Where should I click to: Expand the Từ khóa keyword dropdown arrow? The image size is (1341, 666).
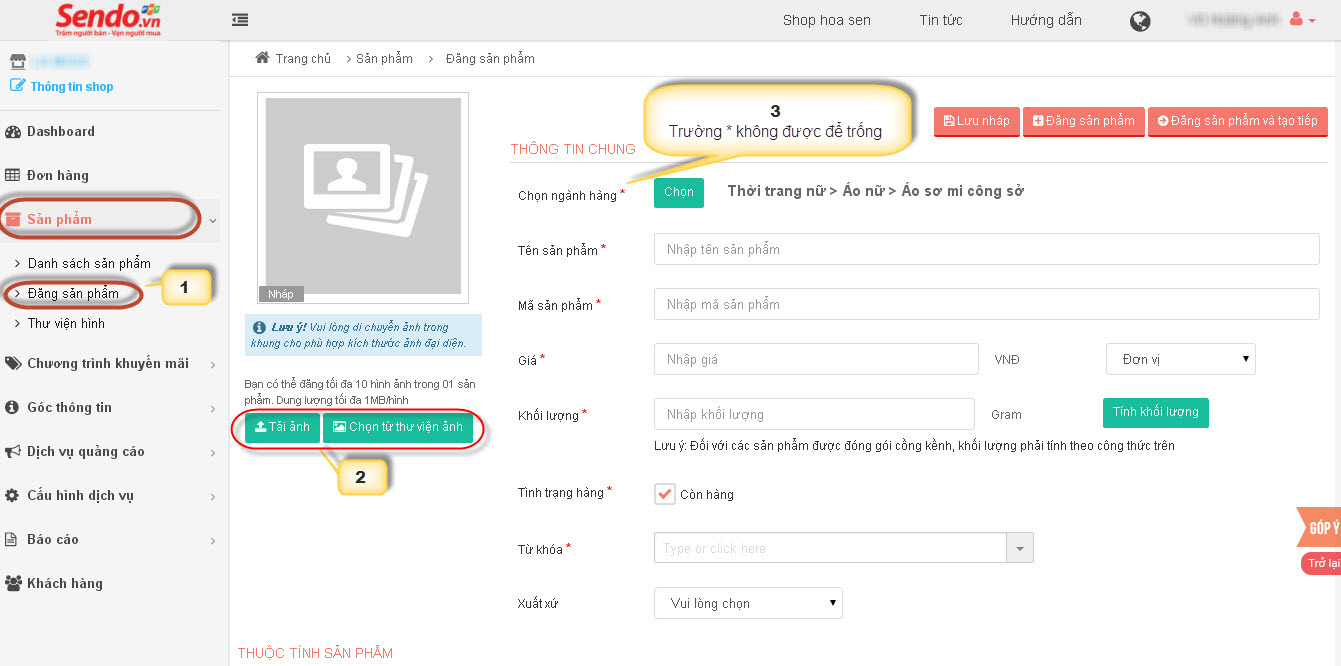coord(1019,548)
